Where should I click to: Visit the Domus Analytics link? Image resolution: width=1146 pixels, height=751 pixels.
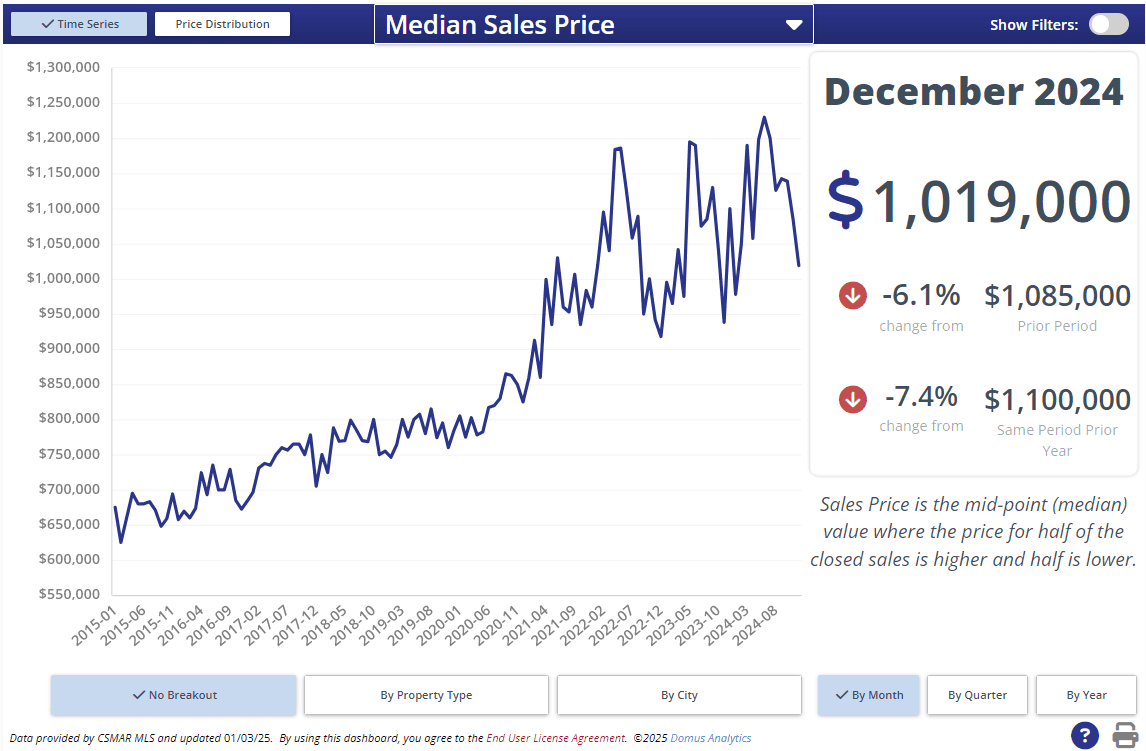click(710, 738)
